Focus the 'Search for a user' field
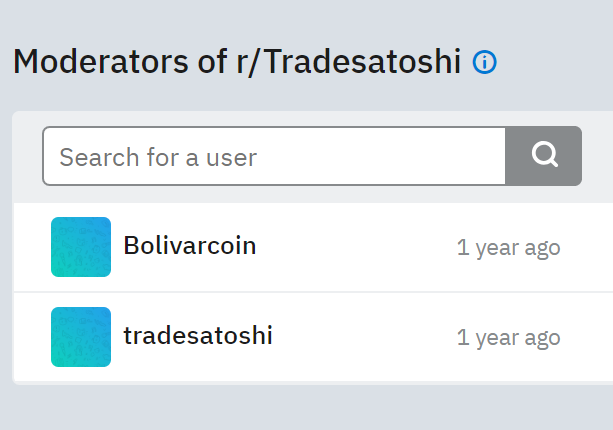This screenshot has width=613, height=430. coord(274,156)
